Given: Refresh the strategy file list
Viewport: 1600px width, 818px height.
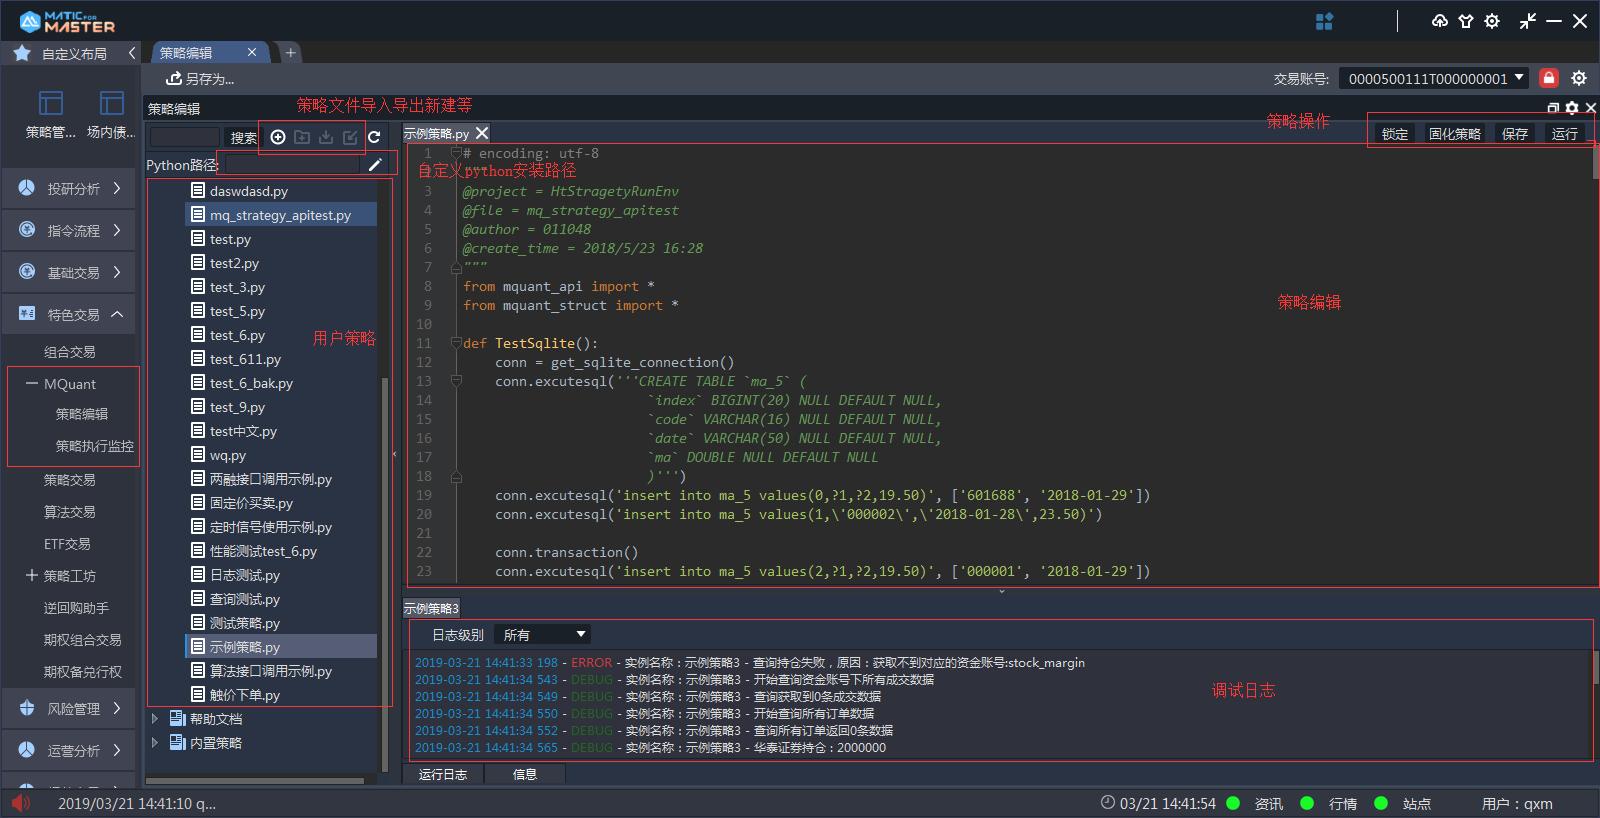Looking at the screenshot, I should 374,137.
